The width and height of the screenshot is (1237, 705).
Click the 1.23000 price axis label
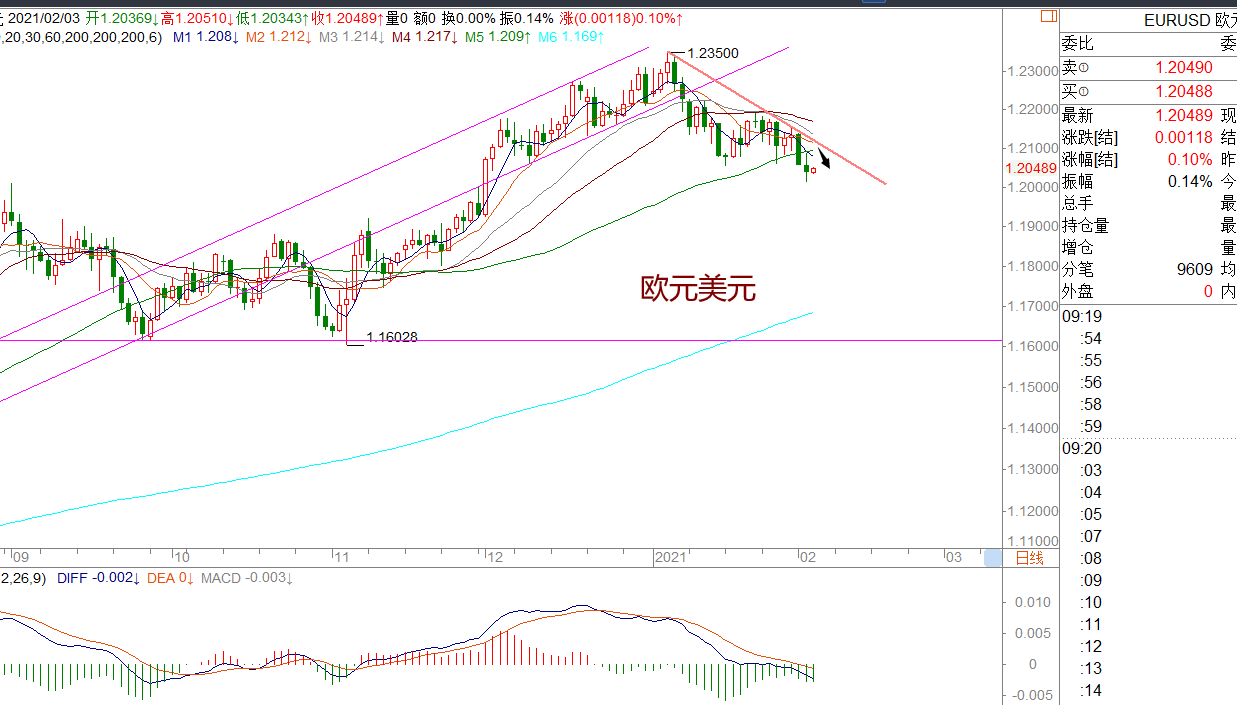(1032, 72)
